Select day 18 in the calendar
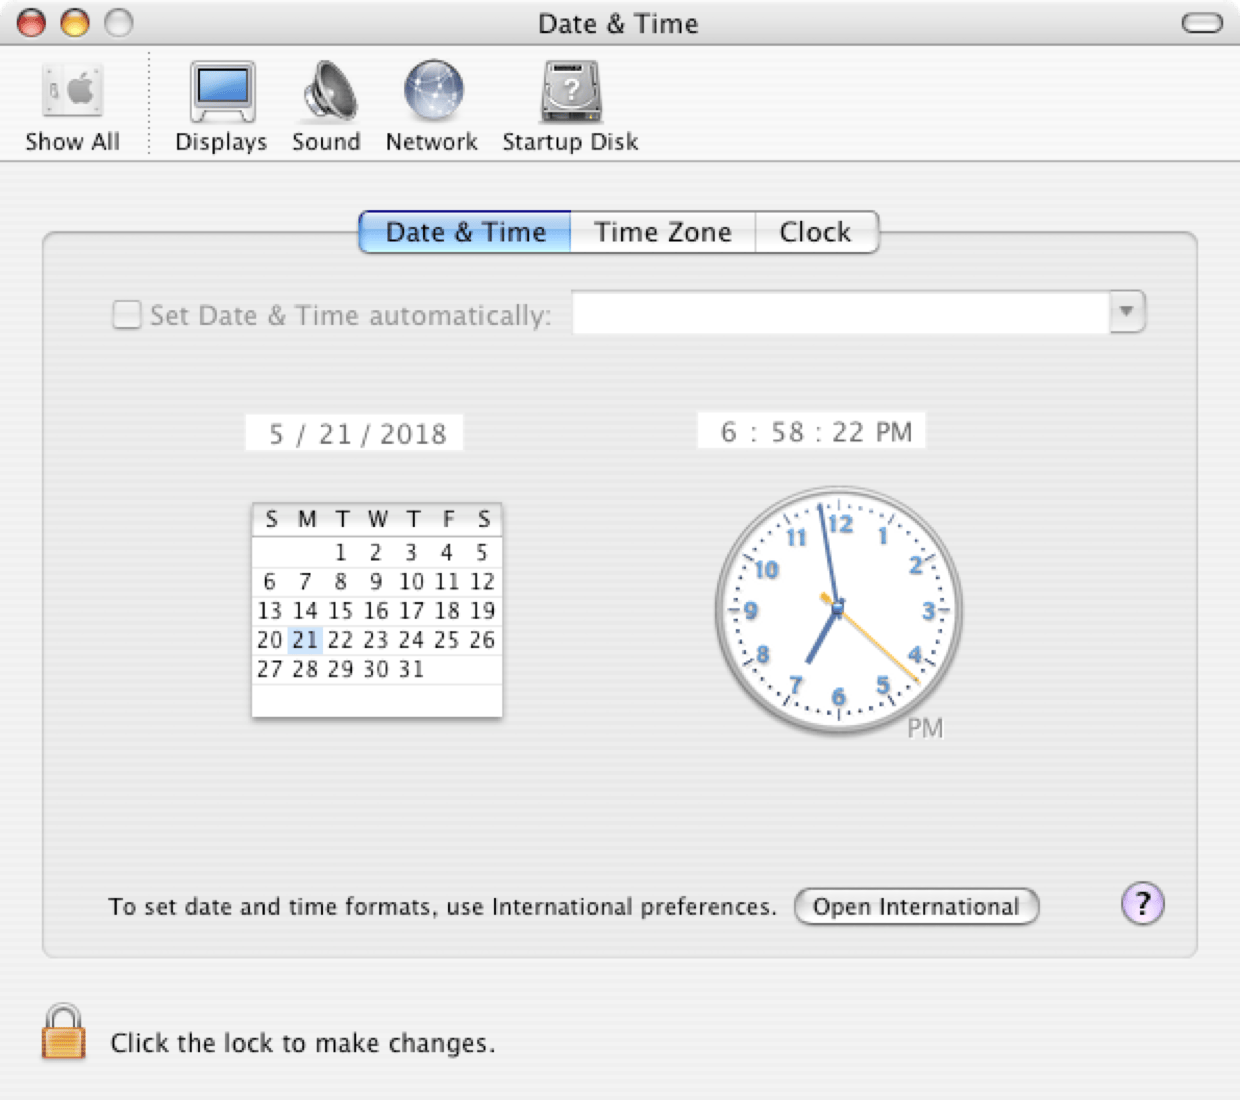This screenshot has height=1100, width=1240. point(447,611)
